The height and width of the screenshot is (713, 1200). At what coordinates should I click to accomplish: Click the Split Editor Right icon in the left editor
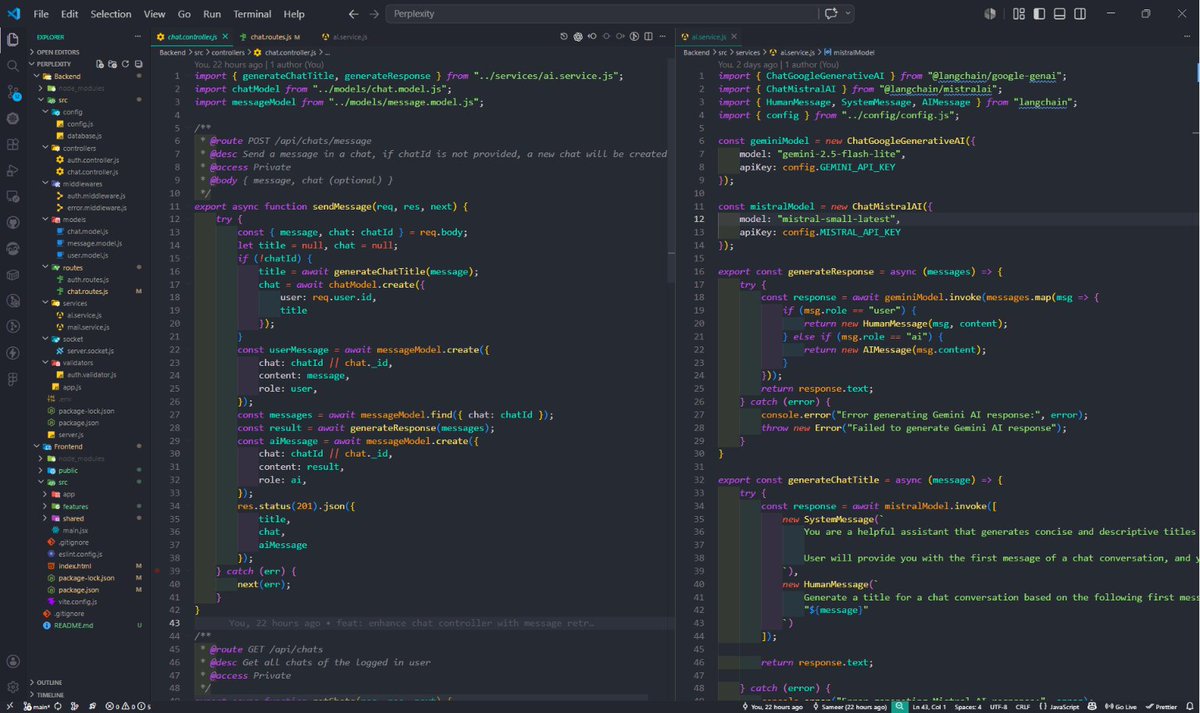tap(650, 37)
